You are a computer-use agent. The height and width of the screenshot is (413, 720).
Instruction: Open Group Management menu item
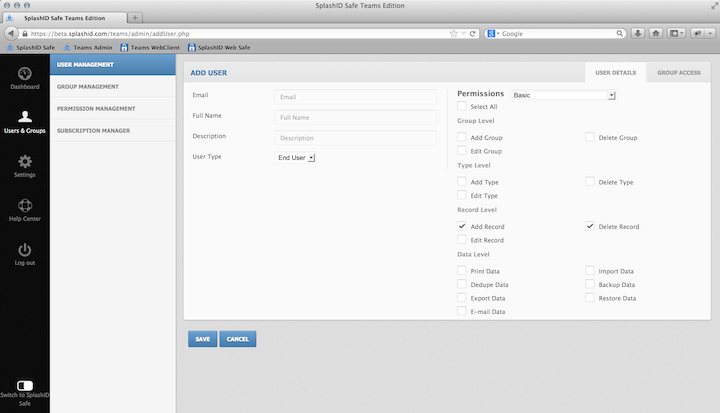(x=112, y=86)
